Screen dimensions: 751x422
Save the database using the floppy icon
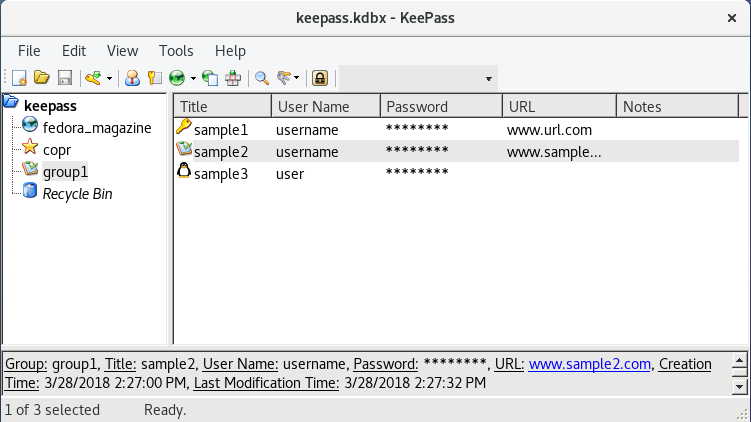[x=64, y=78]
